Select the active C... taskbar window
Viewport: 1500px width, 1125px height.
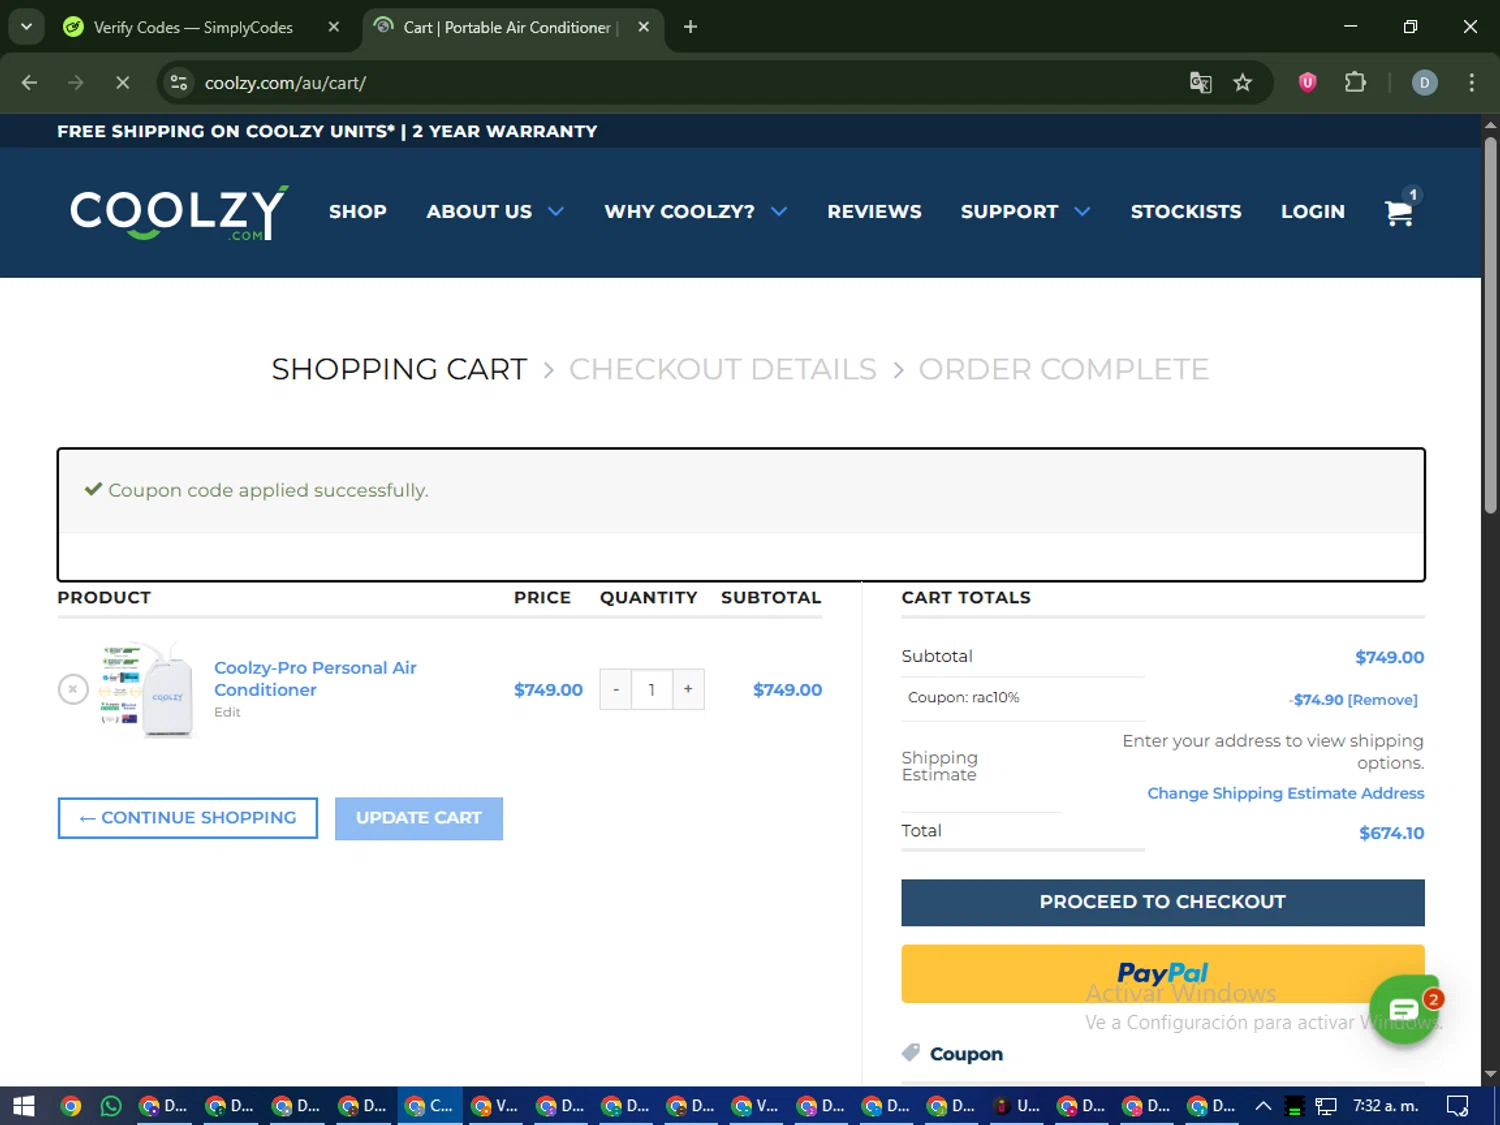pos(430,1106)
